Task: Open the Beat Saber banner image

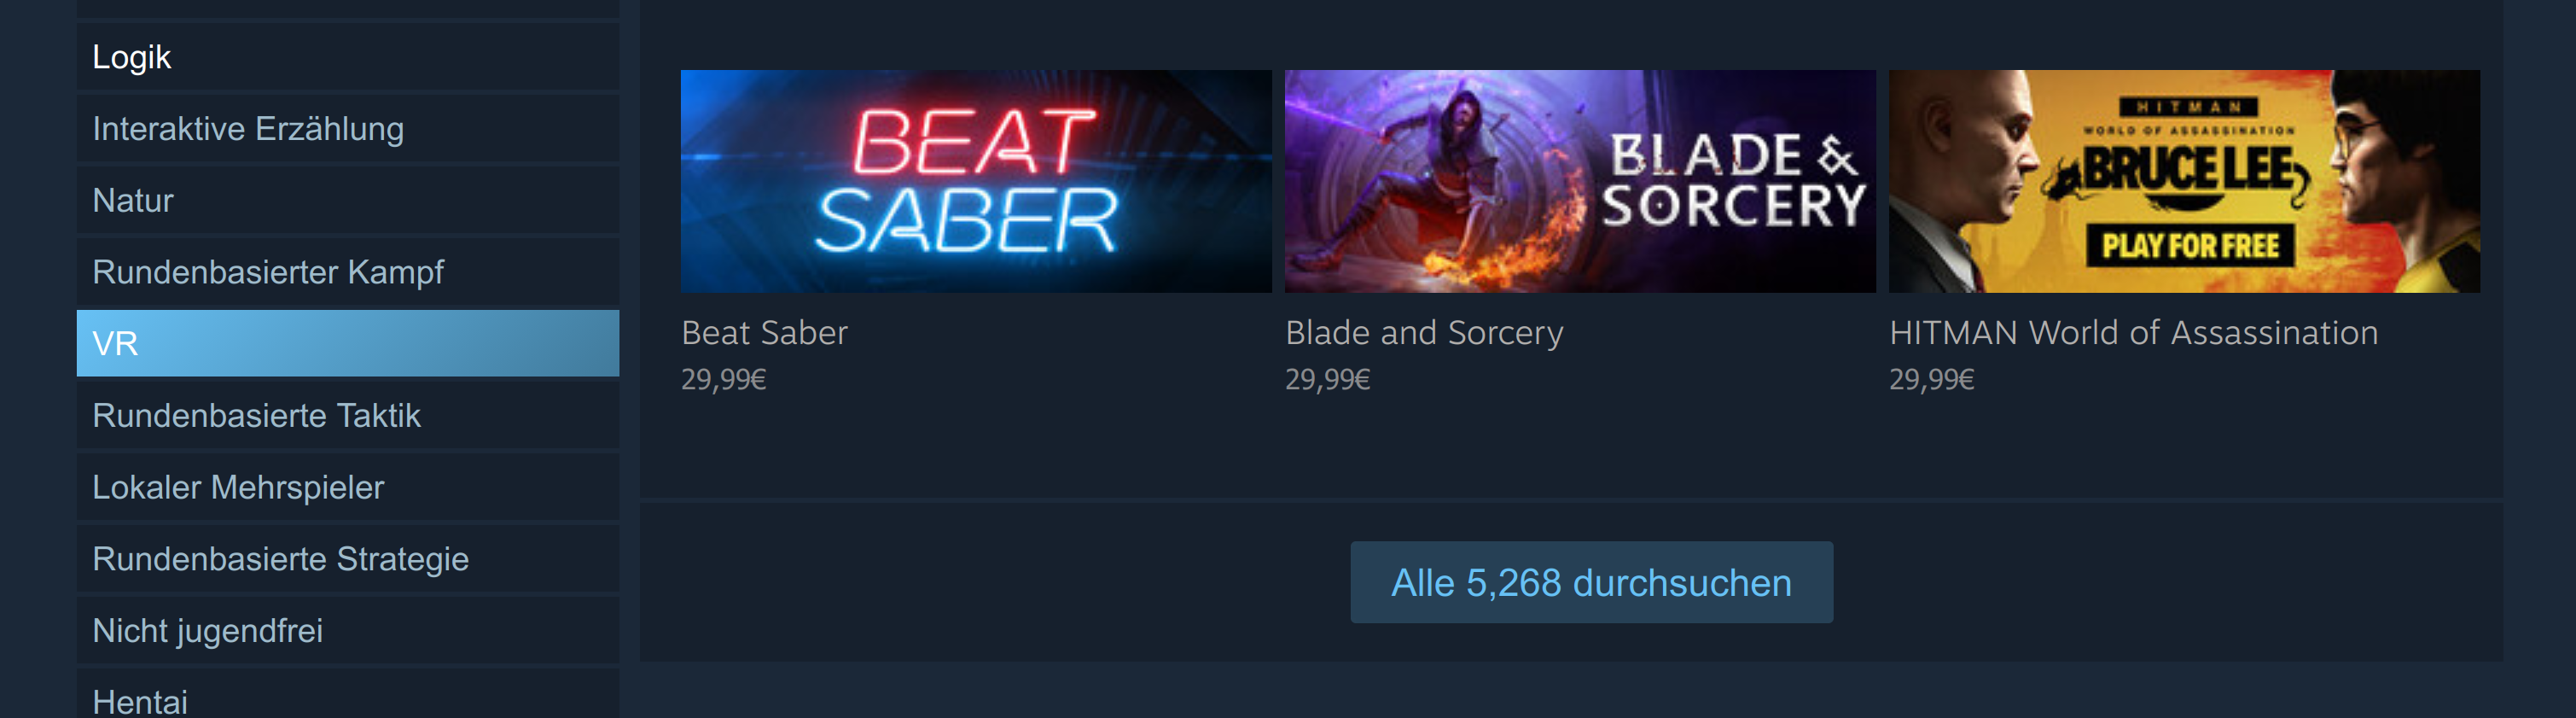Action: pyautogui.click(x=976, y=181)
